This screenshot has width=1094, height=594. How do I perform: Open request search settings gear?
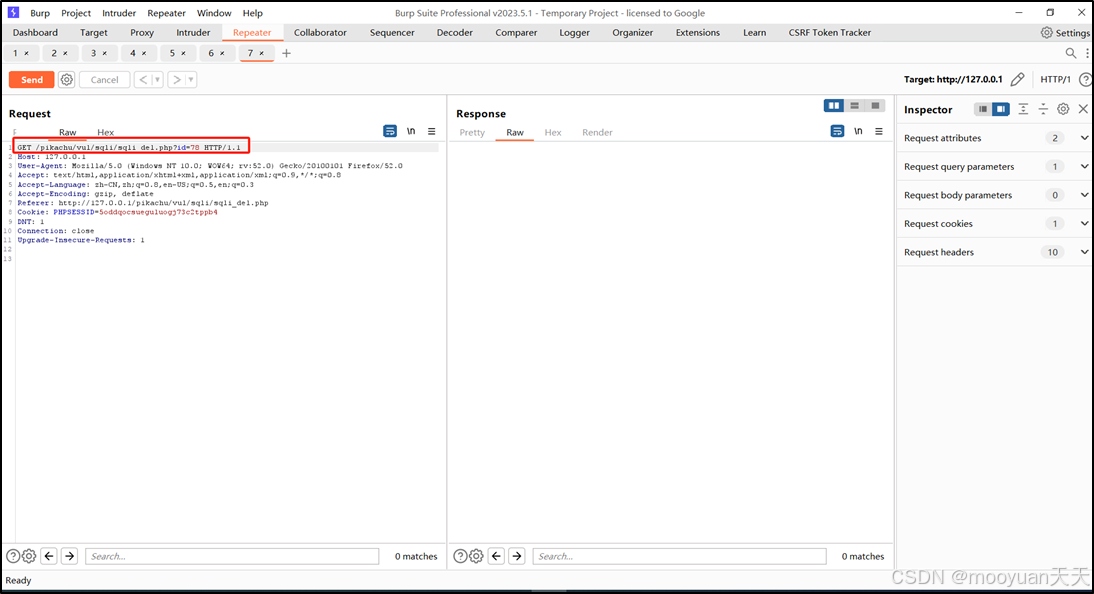coord(29,556)
